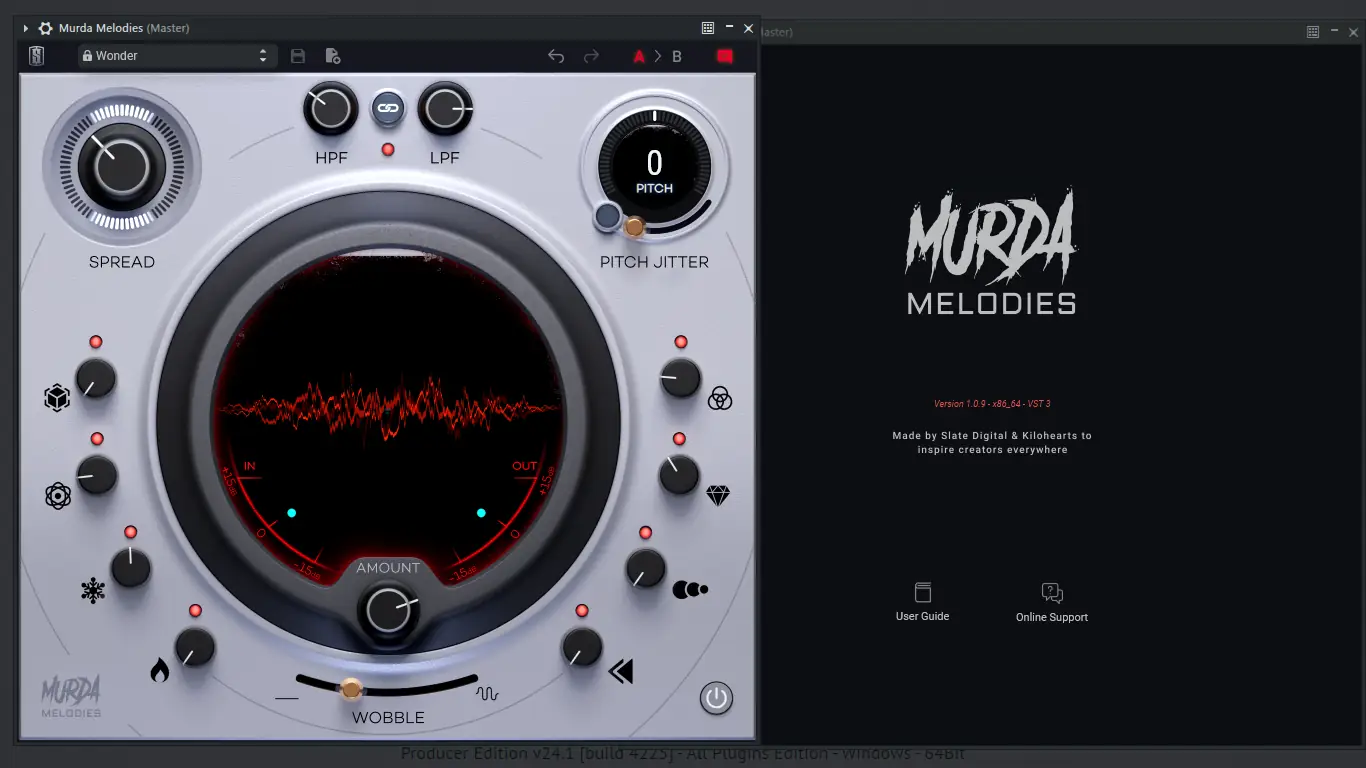The width and height of the screenshot is (1366, 768).
Task: Click the knob beside the reverse icon
Action: pos(581,647)
